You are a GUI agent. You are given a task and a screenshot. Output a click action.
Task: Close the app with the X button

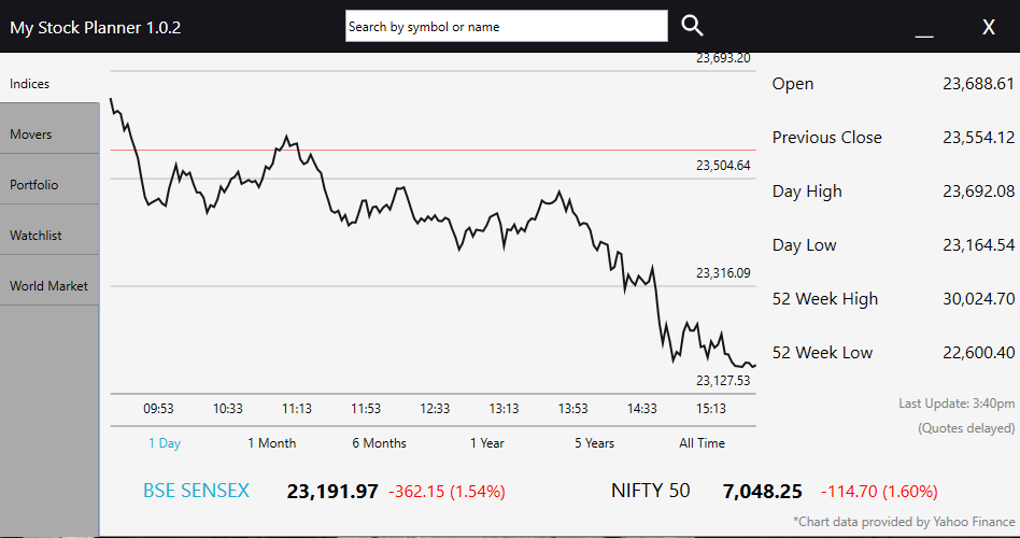[x=988, y=27]
